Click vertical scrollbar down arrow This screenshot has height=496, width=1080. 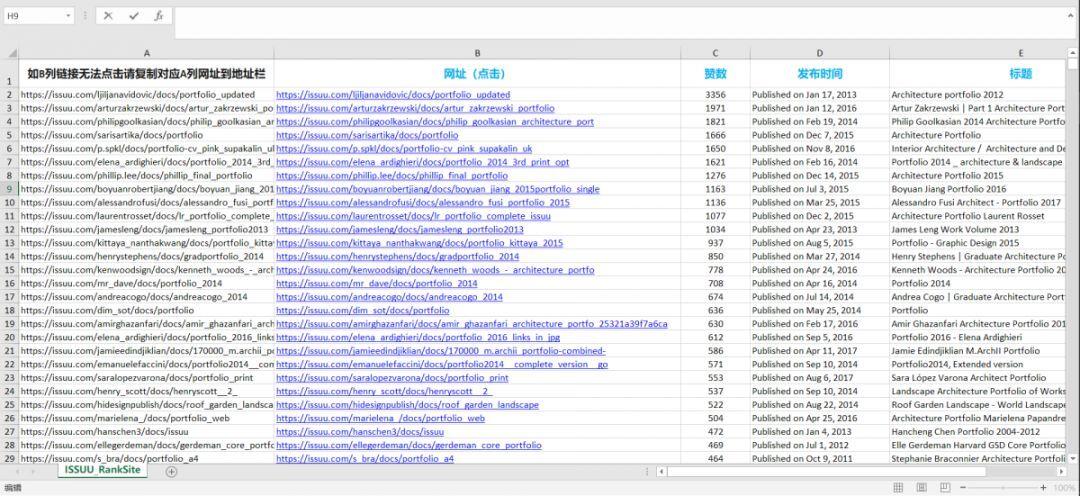1073,457
